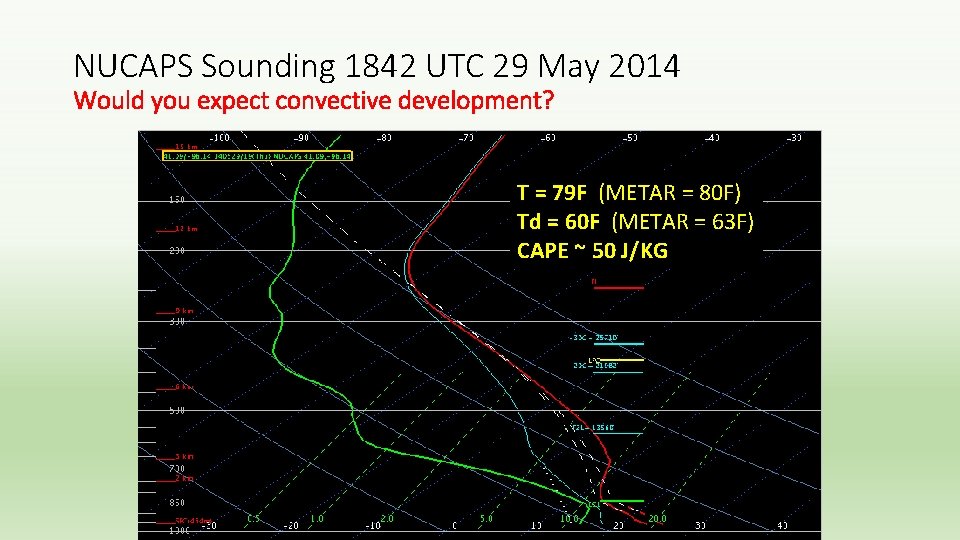
Task: Click the white 40 label on the bottom axis
Action: [782, 525]
